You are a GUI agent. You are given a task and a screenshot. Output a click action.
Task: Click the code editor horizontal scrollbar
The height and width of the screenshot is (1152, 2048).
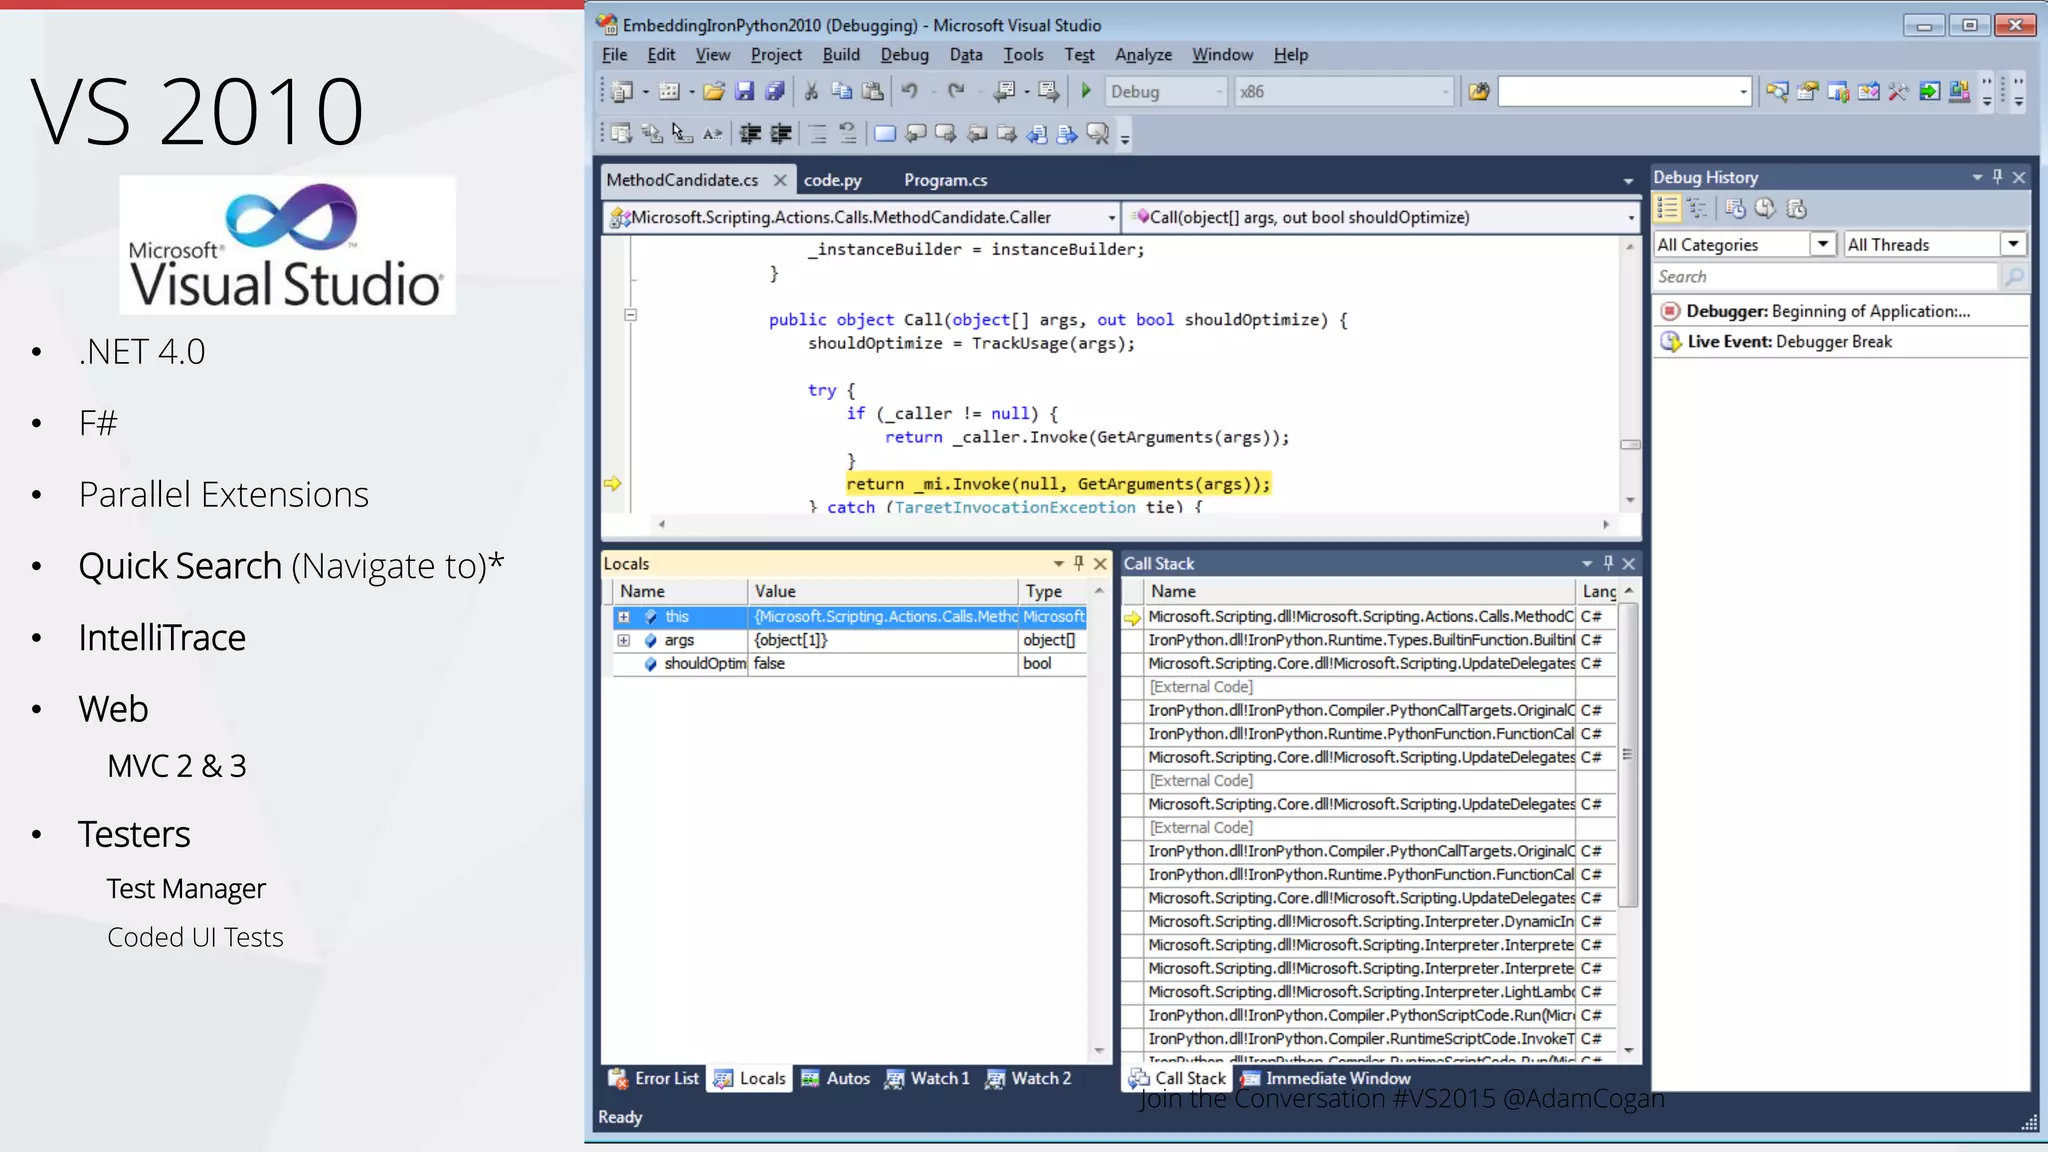click(1133, 524)
